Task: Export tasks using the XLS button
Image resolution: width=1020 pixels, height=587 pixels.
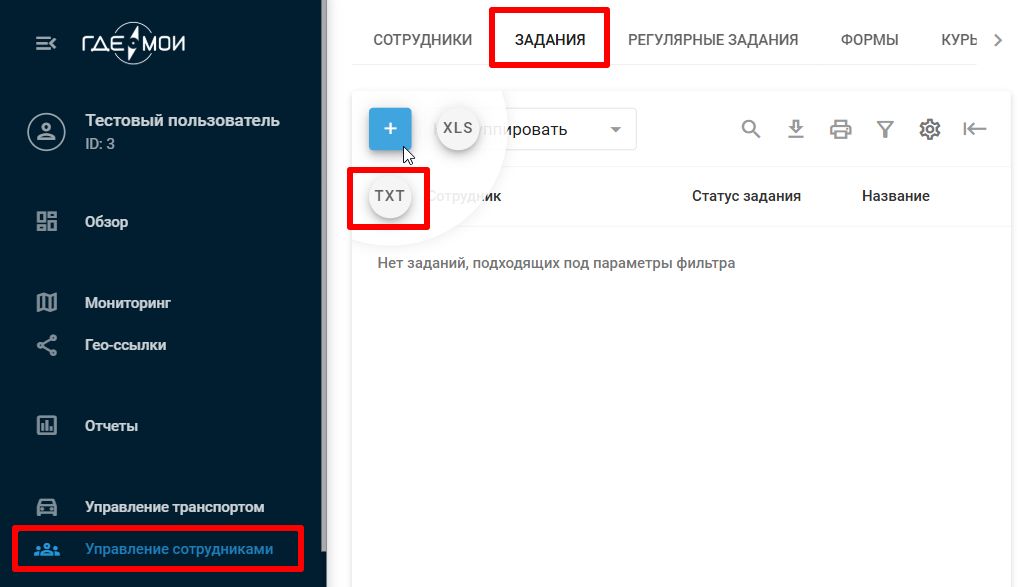Action: [457, 128]
